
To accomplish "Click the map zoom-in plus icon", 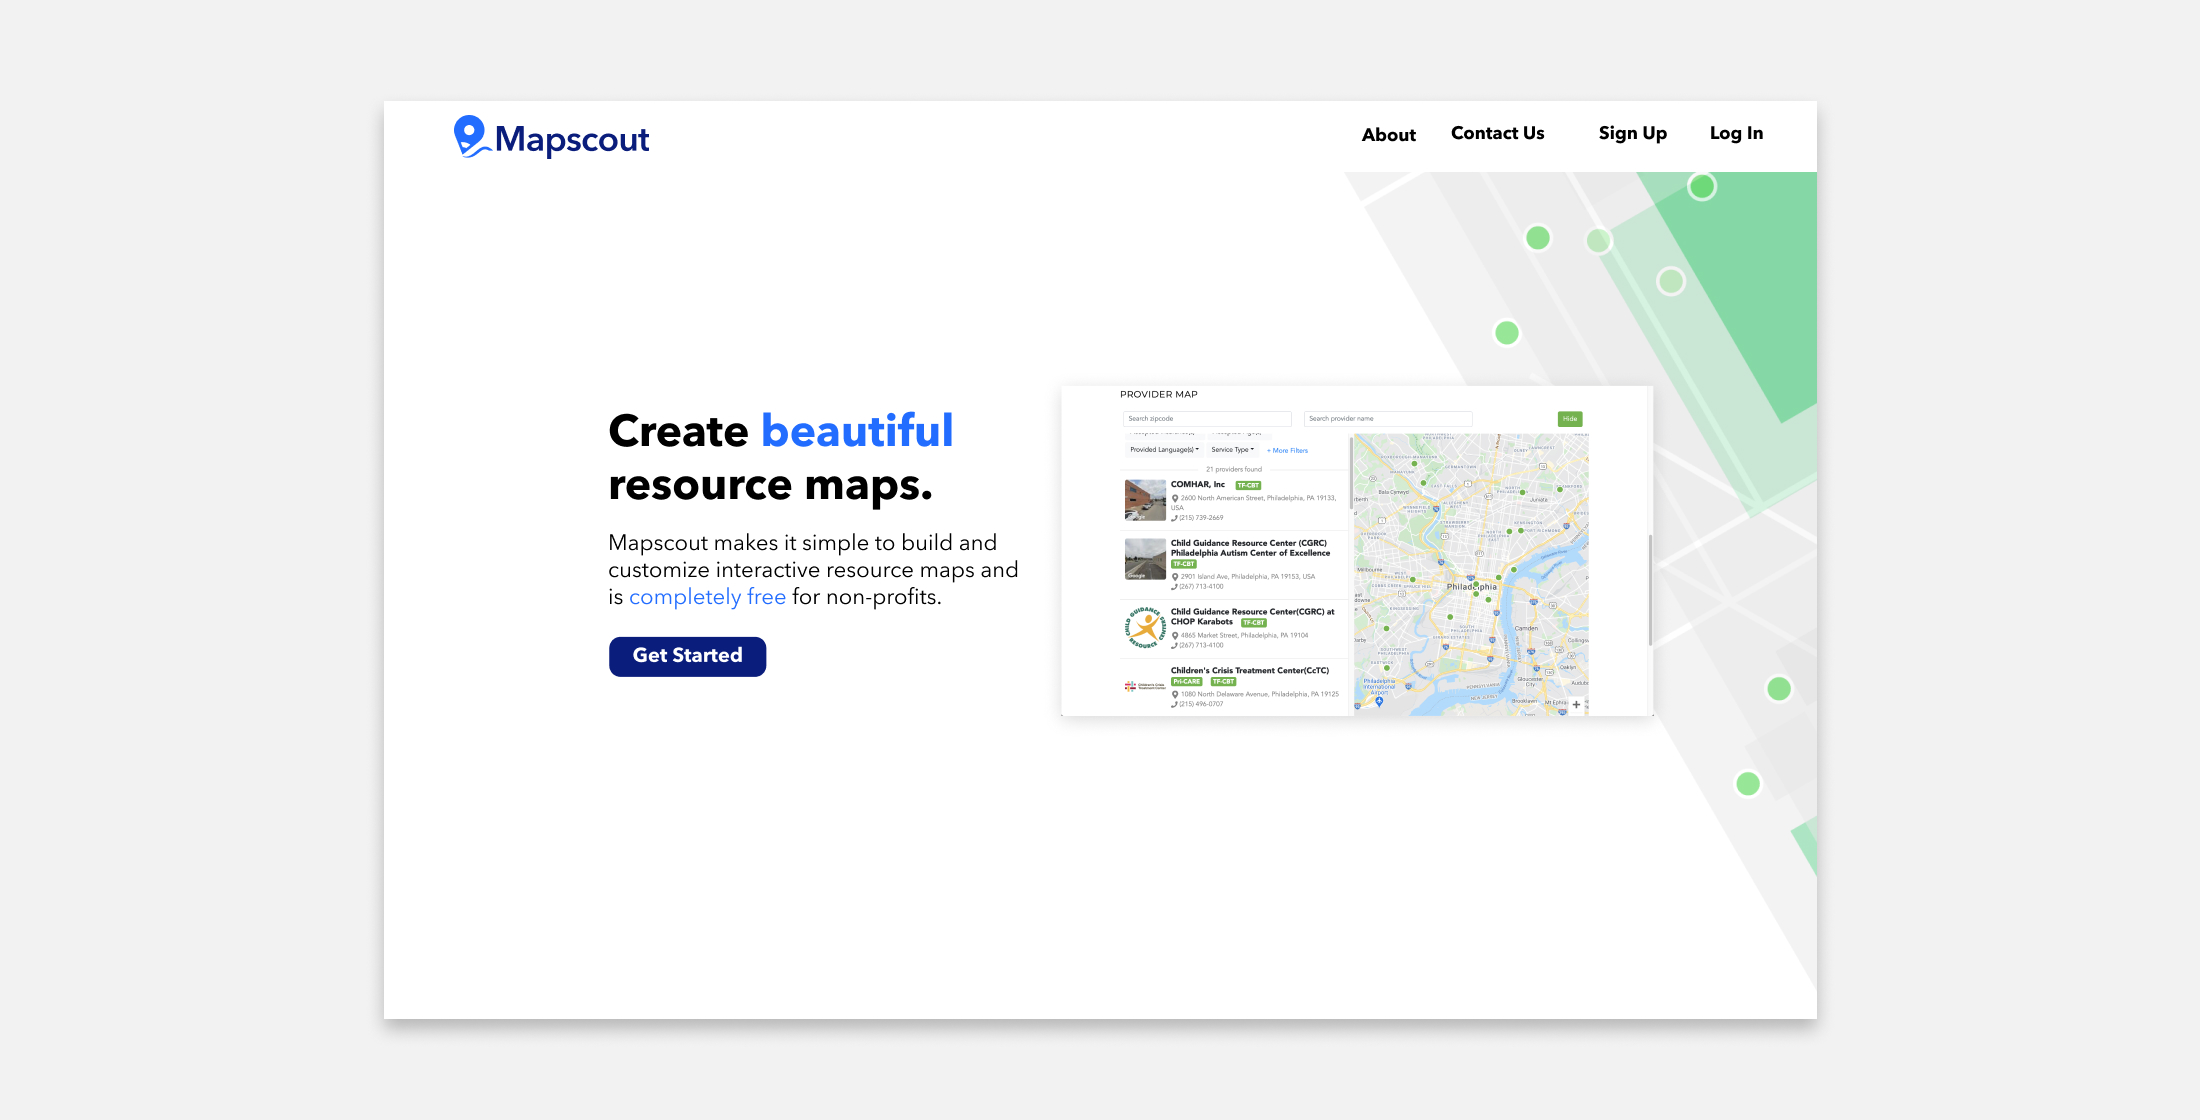I will pos(1576,705).
